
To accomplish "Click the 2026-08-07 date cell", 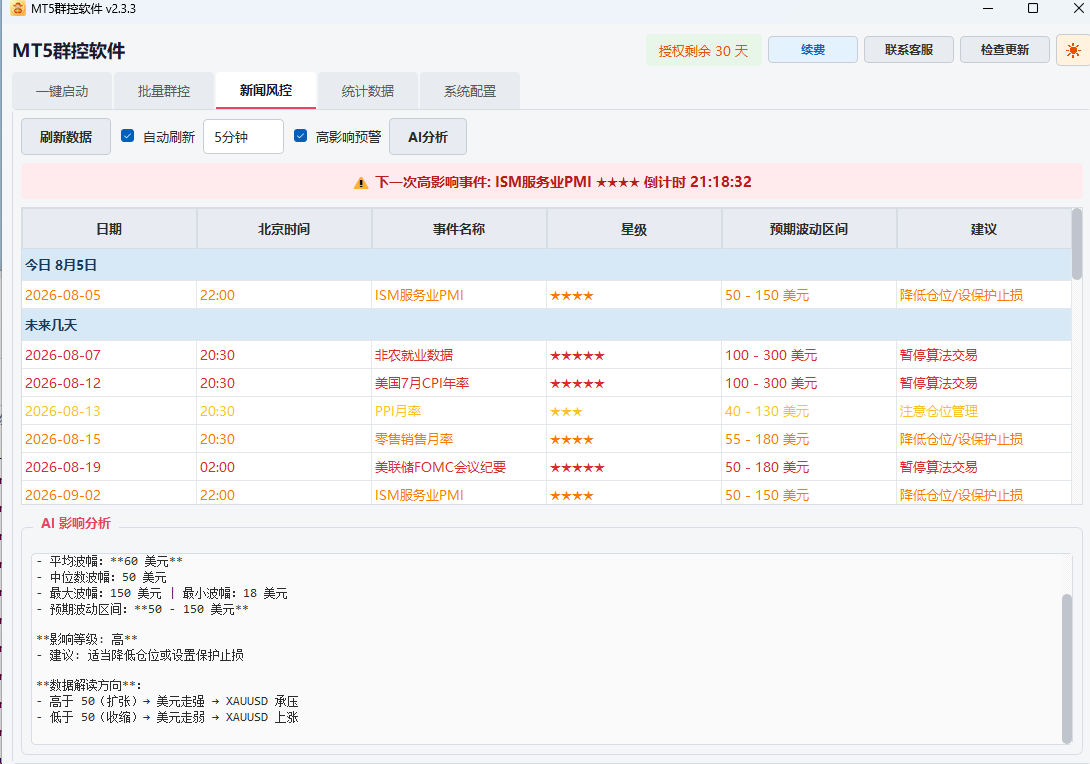I will (x=109, y=355).
